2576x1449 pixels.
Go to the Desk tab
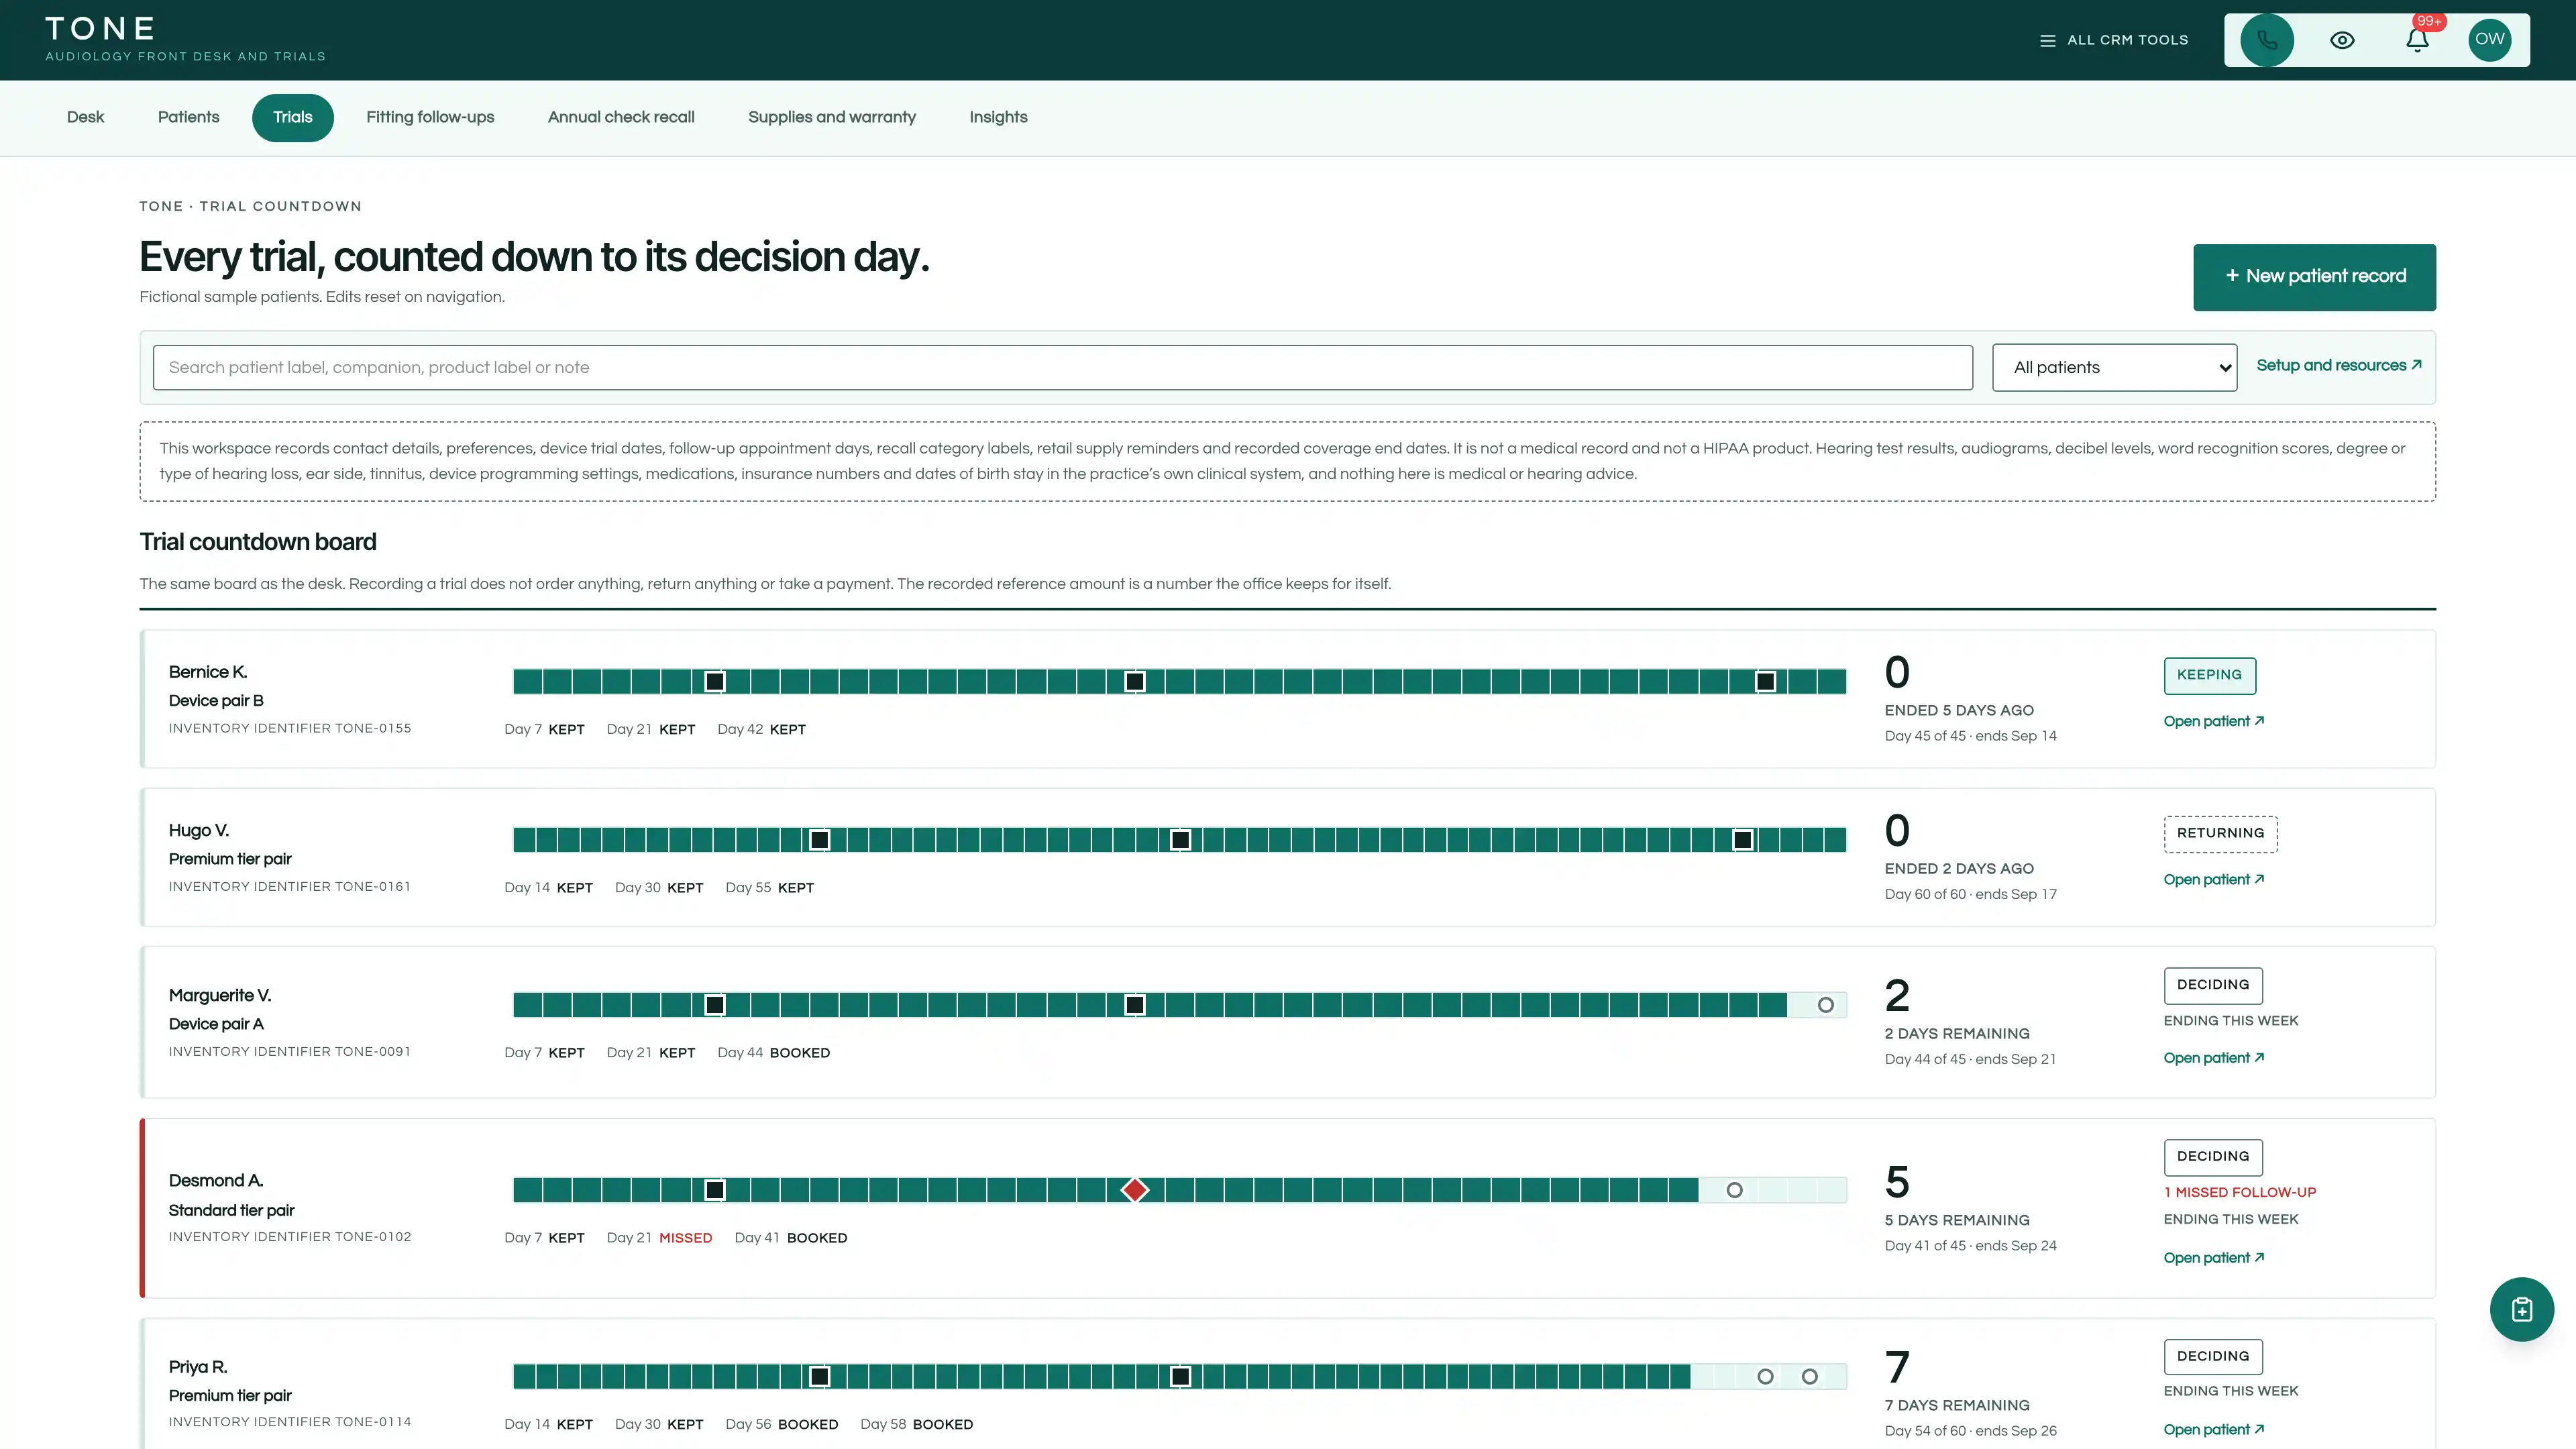coord(85,117)
